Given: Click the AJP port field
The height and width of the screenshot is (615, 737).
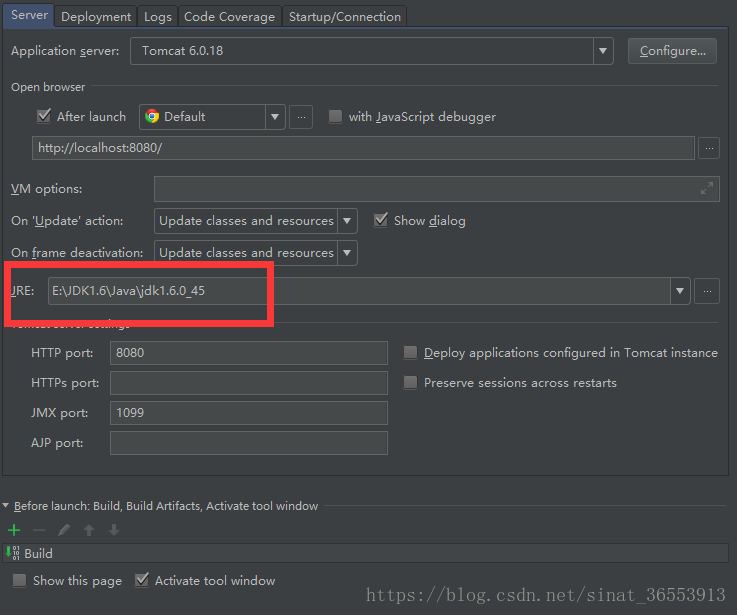Looking at the screenshot, I should coord(249,443).
